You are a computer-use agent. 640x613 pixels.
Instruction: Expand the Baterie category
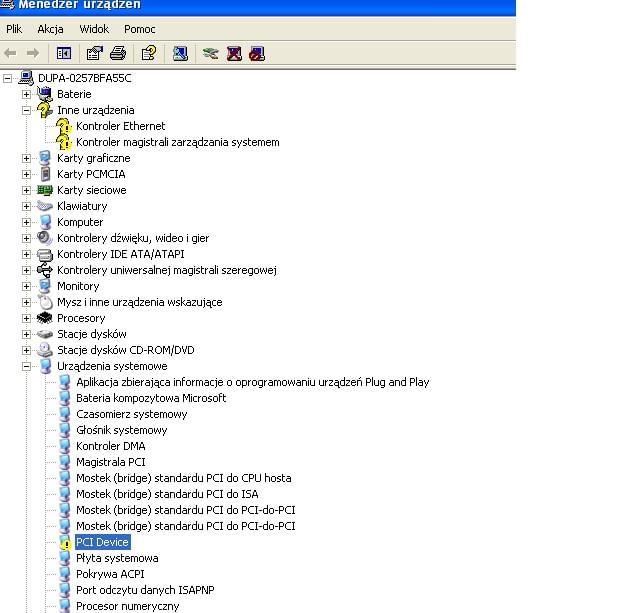27,94
